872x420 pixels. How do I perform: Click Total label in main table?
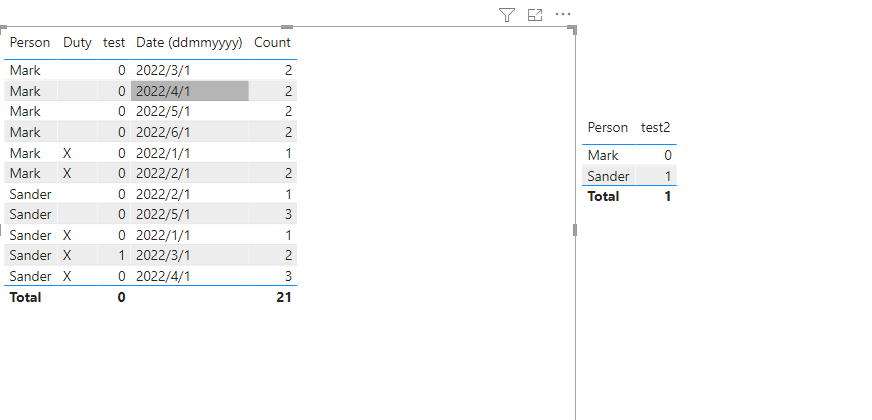pyautogui.click(x=25, y=298)
